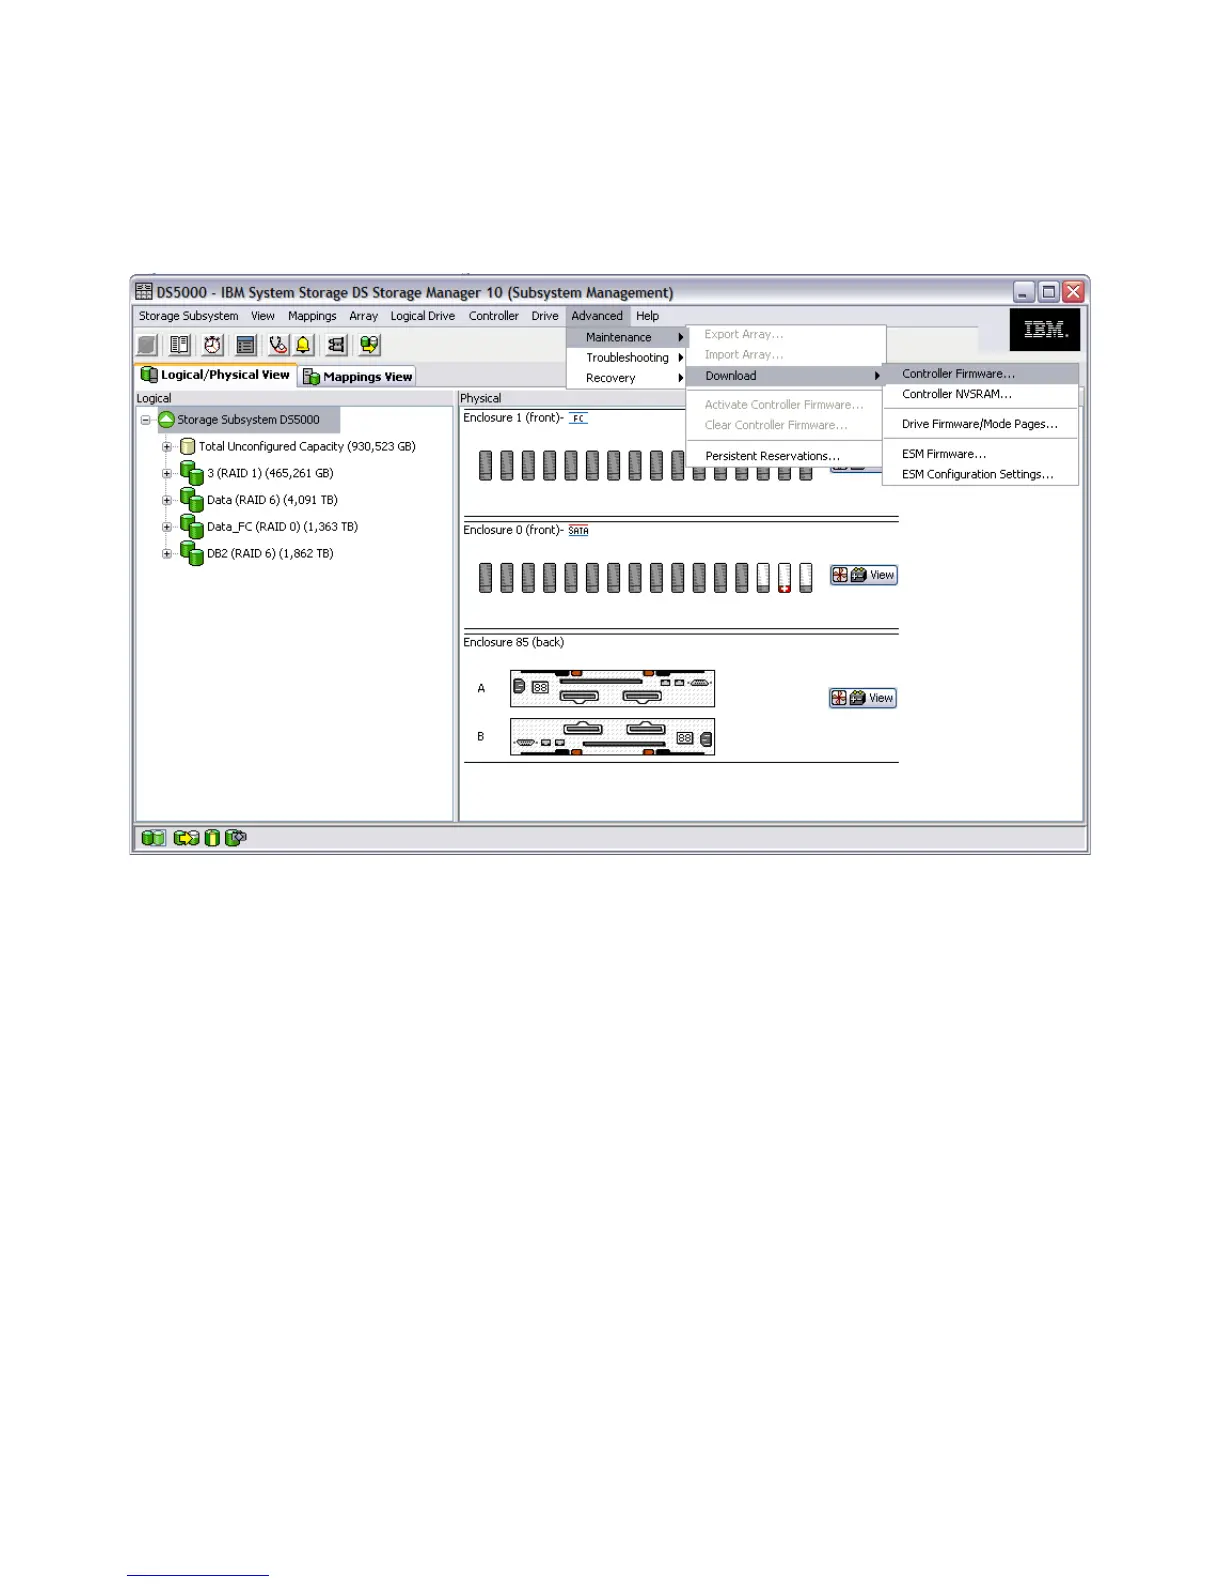The width and height of the screenshot is (1224, 1584).
Task: Choose ESM Configuration Settings… entry
Action: pos(981,475)
